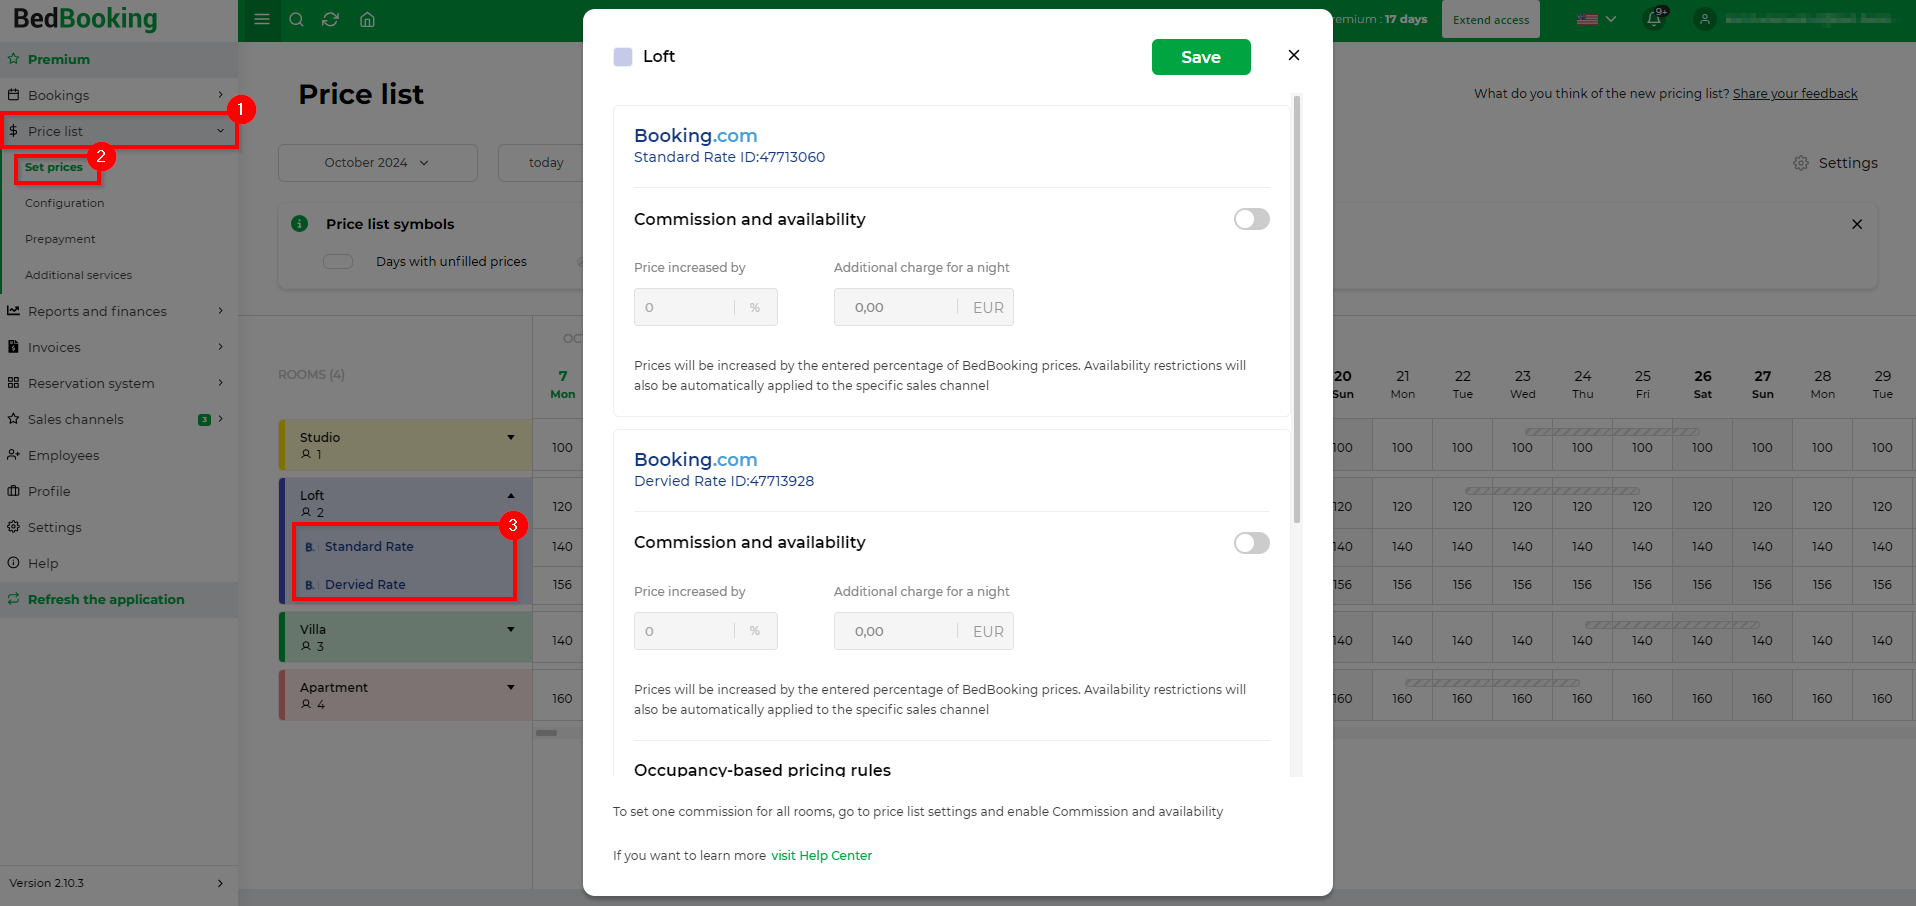Click the dialog vertical scrollbar
The image size is (1916, 906).
(x=1297, y=310)
